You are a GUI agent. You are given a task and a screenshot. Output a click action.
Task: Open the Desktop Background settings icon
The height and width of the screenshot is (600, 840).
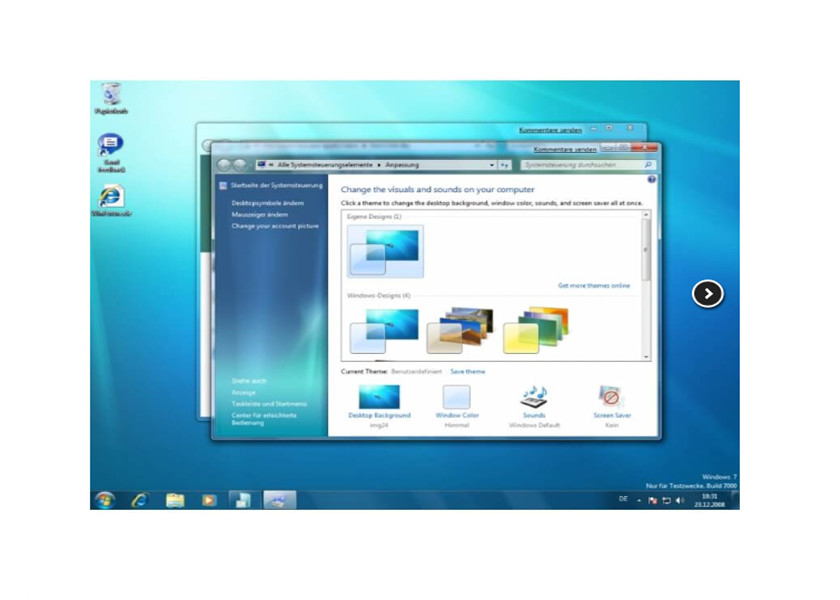pos(379,397)
